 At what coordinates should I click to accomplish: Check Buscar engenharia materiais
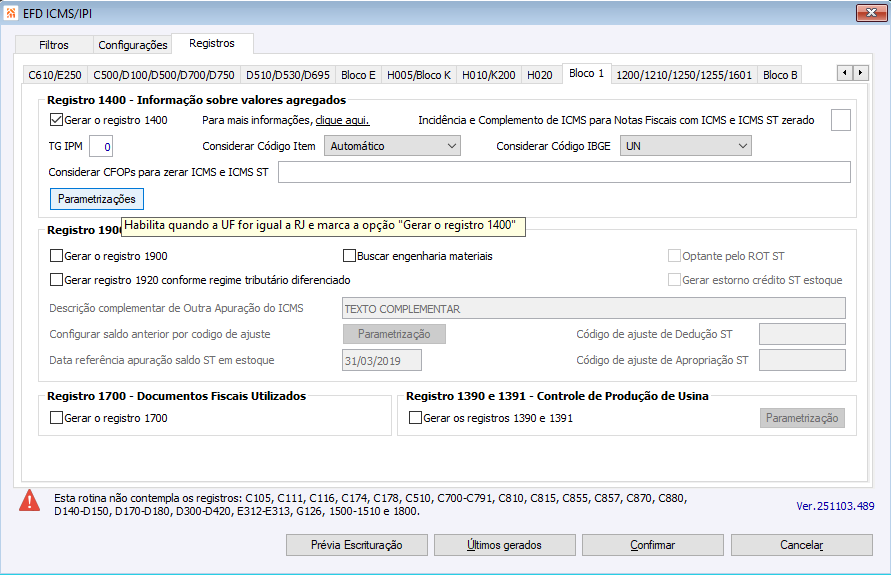349,256
